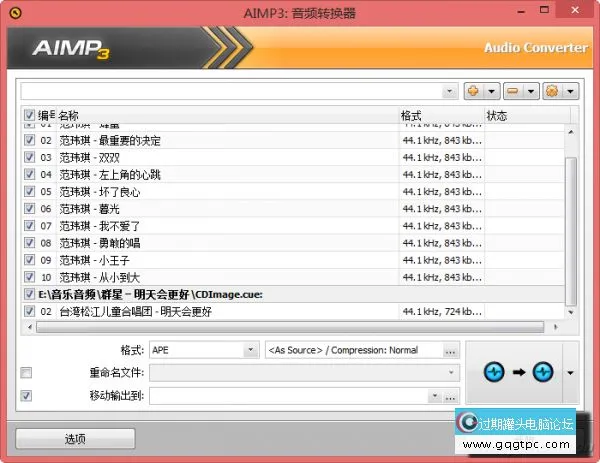Uncheck track 05 坏了良心
Screen dimensions: 600x463
(x=29, y=191)
